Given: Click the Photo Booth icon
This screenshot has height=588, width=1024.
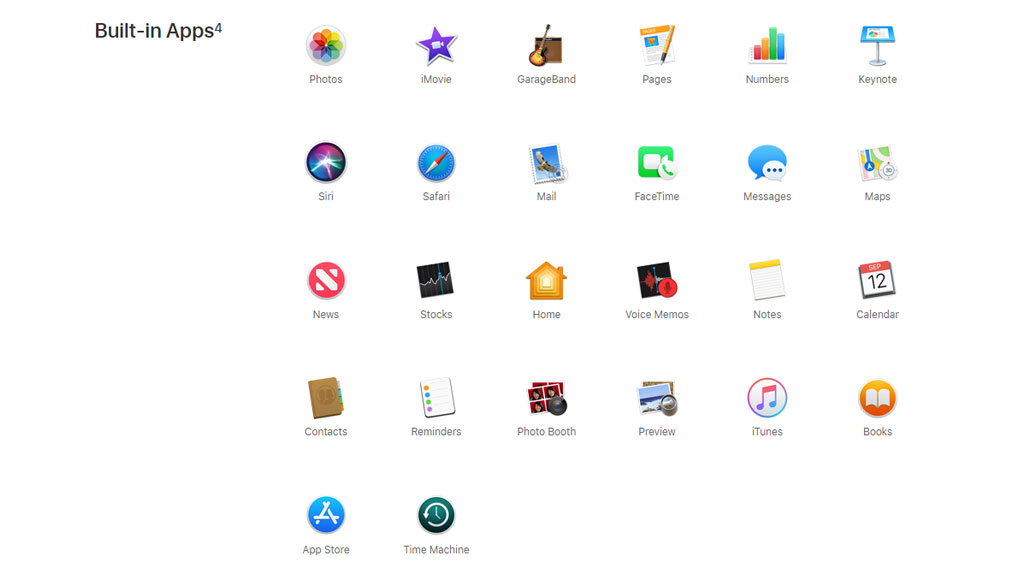Looking at the screenshot, I should tap(547, 398).
